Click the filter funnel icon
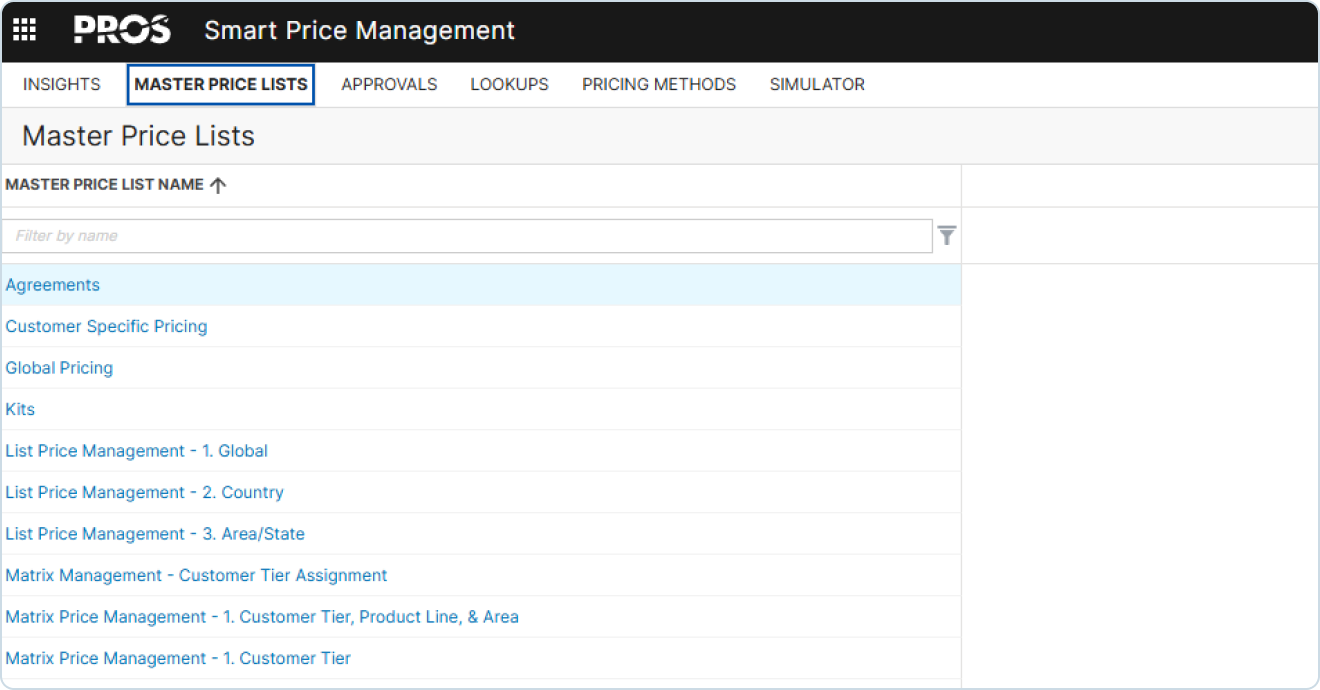 coord(946,236)
